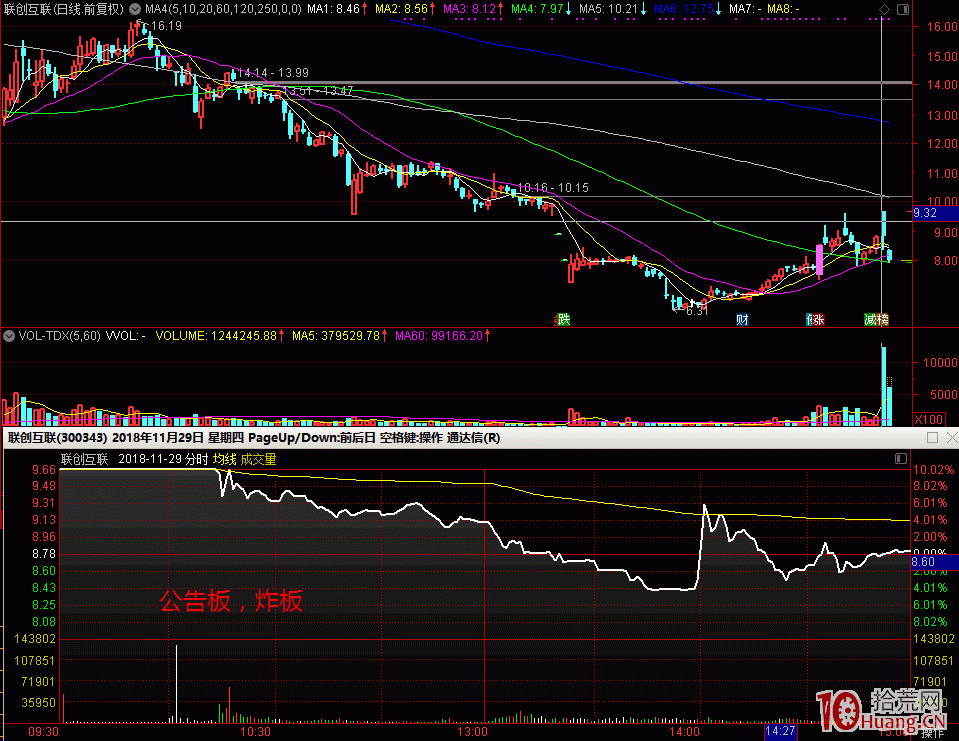The width and height of the screenshot is (959, 741).
Task: Click the 14:27 highlighted time marker
Action: click(x=780, y=733)
